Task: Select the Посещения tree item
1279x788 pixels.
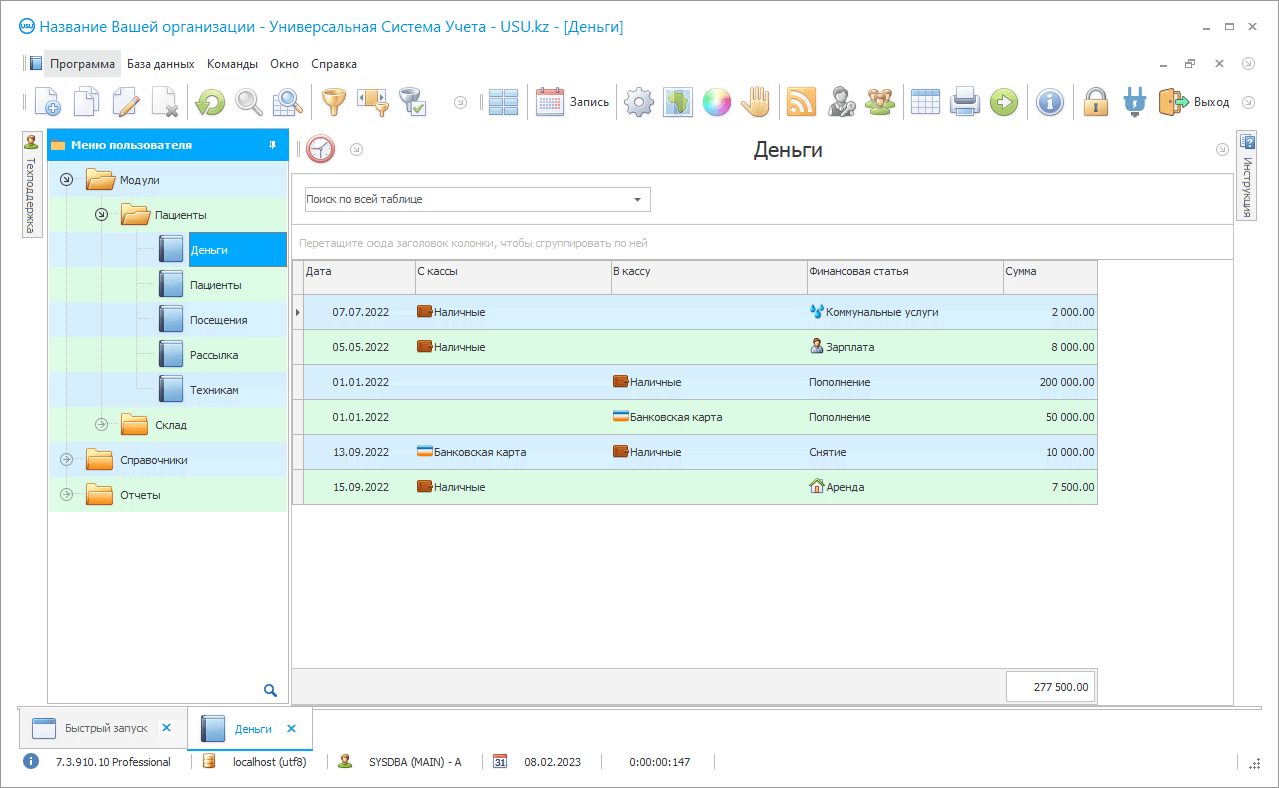Action: click(x=218, y=320)
